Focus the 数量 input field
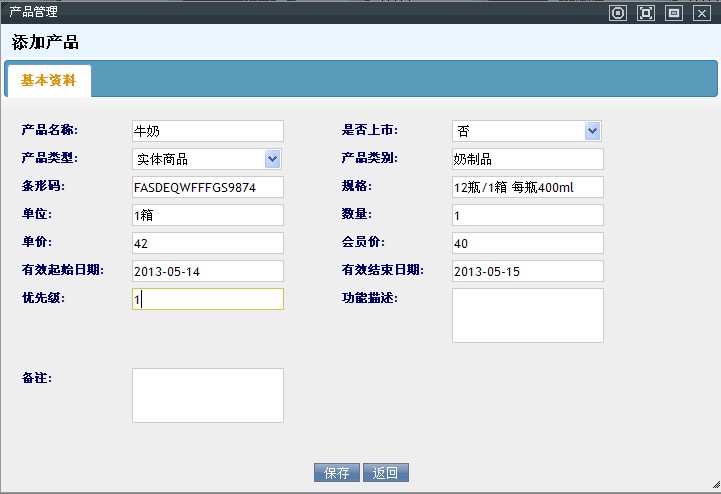 point(527,215)
